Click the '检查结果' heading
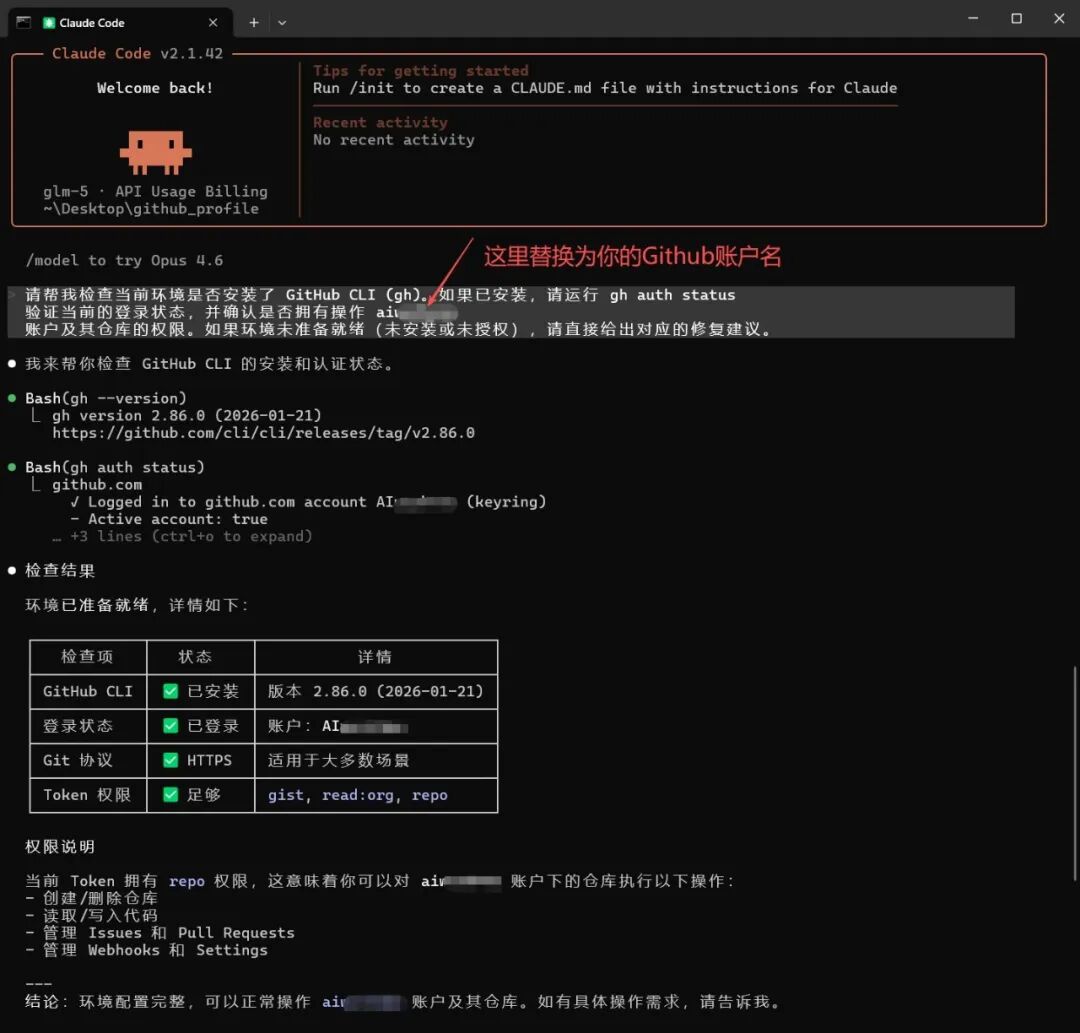 point(60,571)
